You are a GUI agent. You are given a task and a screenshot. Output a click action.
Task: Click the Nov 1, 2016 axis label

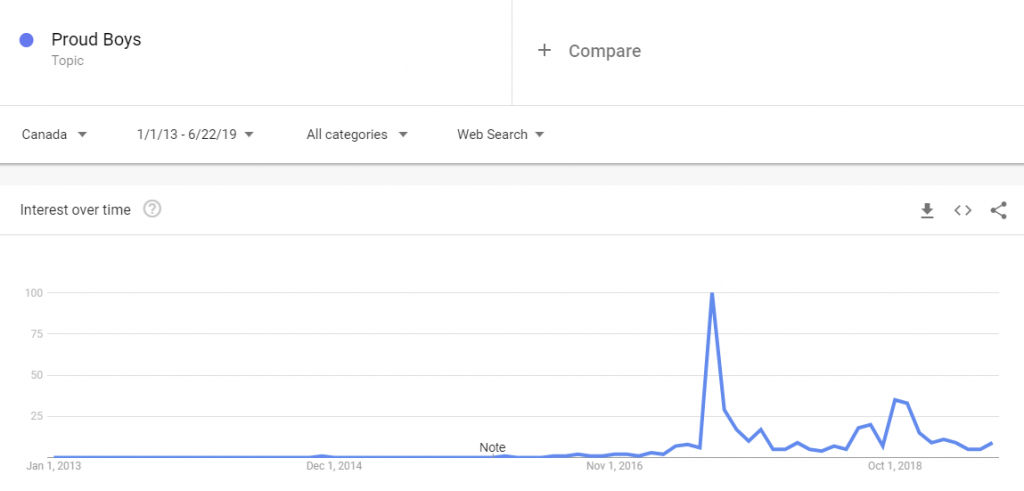[614, 466]
